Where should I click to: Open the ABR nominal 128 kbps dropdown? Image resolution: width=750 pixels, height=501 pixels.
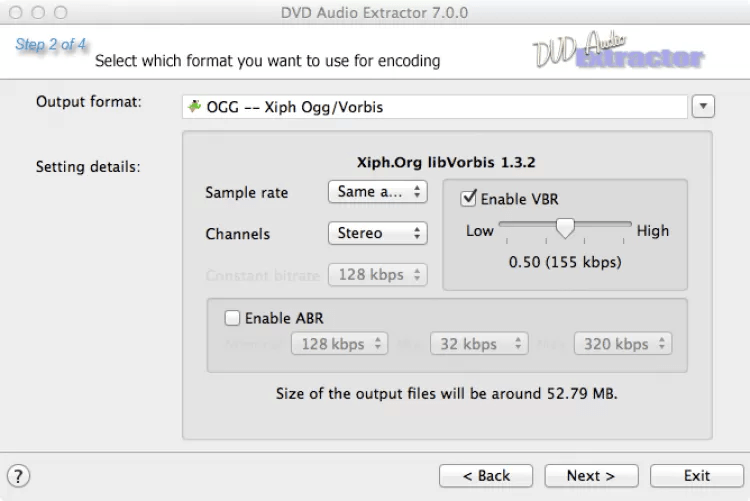pyautogui.click(x=339, y=344)
